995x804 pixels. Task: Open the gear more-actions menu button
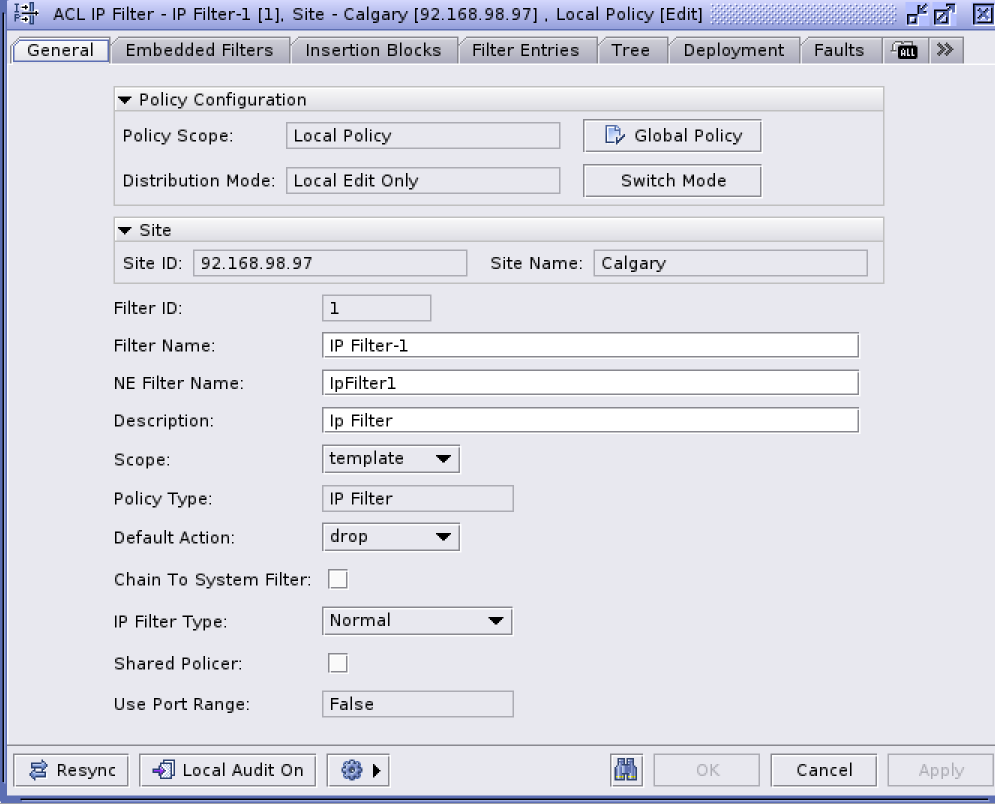pyautogui.click(x=358, y=770)
